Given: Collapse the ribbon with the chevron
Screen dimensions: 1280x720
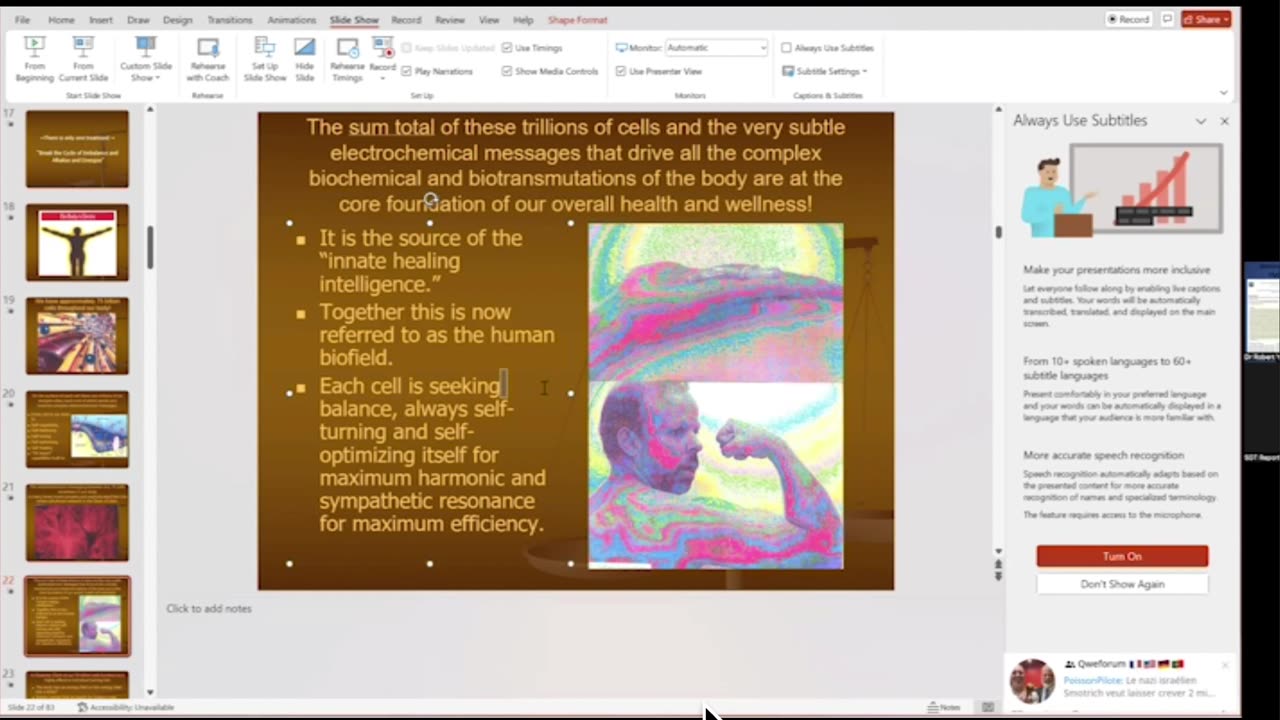Looking at the screenshot, I should [x=1223, y=93].
